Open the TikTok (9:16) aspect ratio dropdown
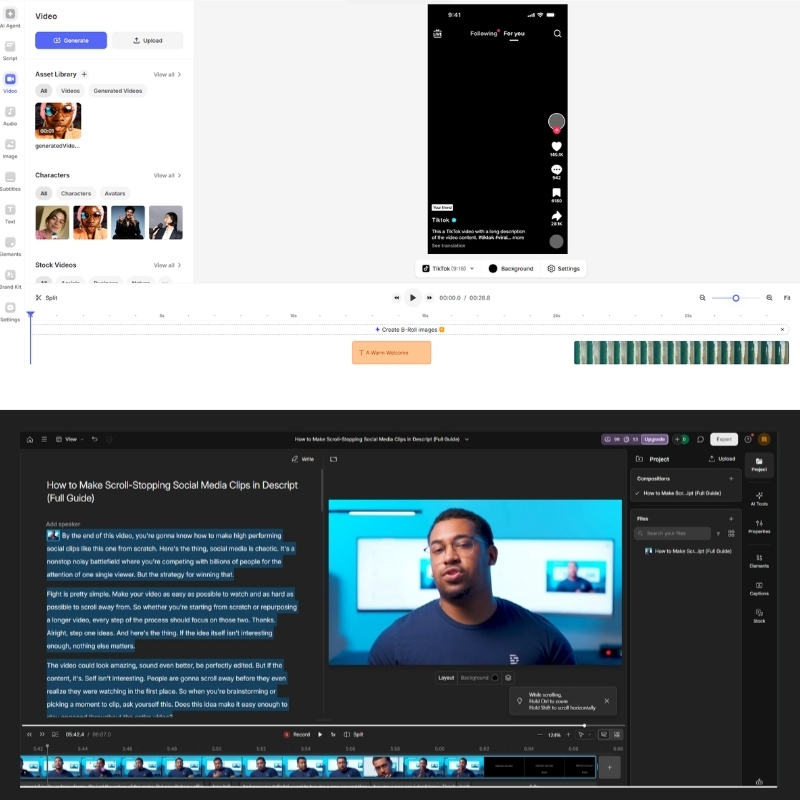 point(448,268)
